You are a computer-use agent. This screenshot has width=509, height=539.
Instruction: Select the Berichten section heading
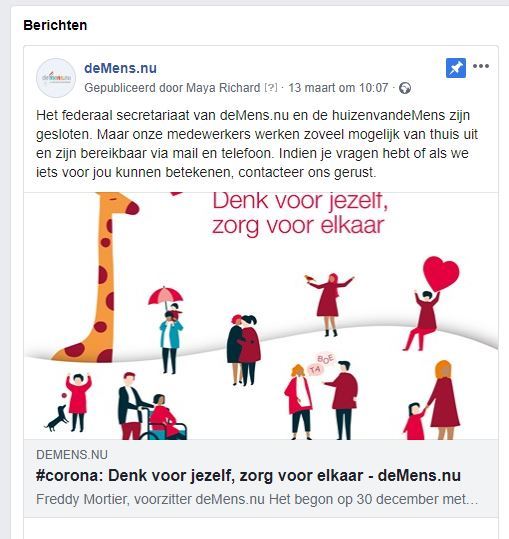pos(55,25)
